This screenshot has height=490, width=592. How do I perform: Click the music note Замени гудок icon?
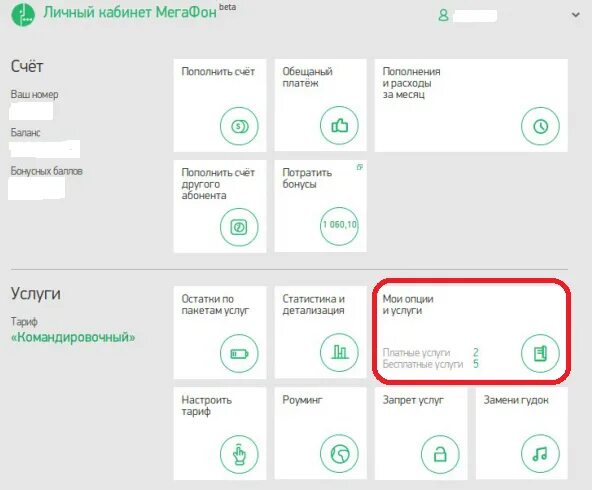[x=540, y=453]
